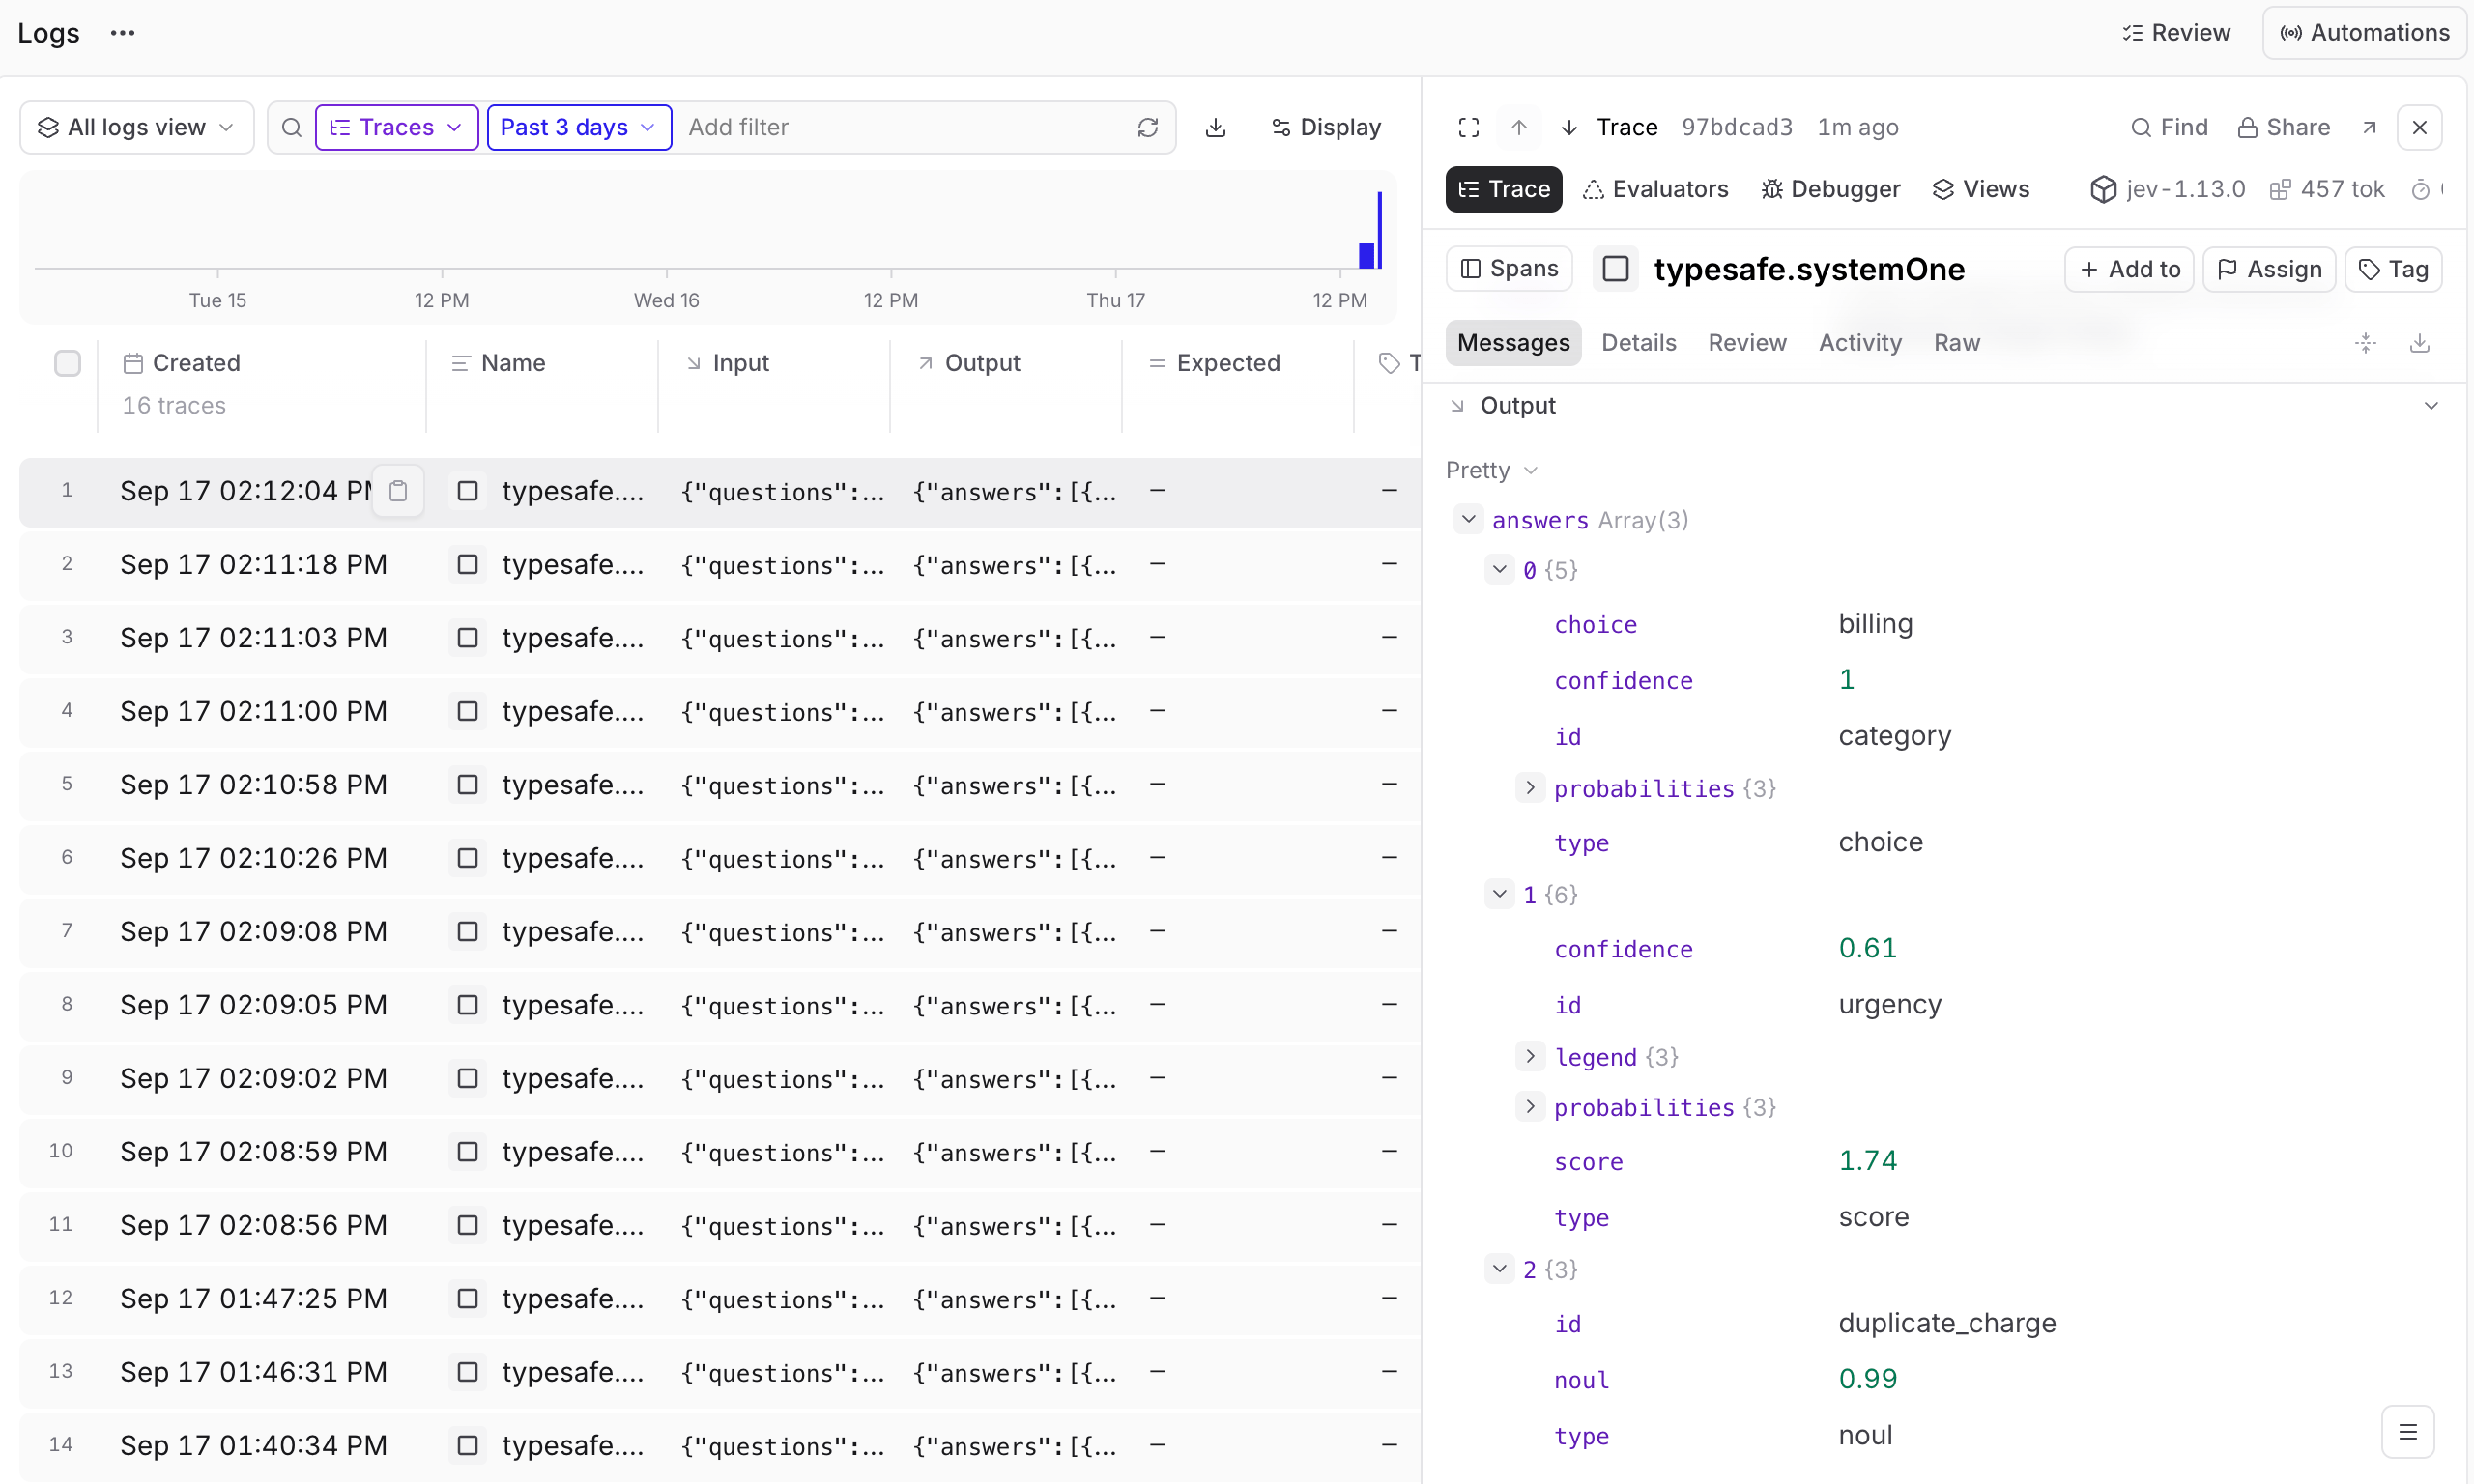Click span icon on the 02:10:26 PM row
The width and height of the screenshot is (2474, 1484).
point(467,858)
